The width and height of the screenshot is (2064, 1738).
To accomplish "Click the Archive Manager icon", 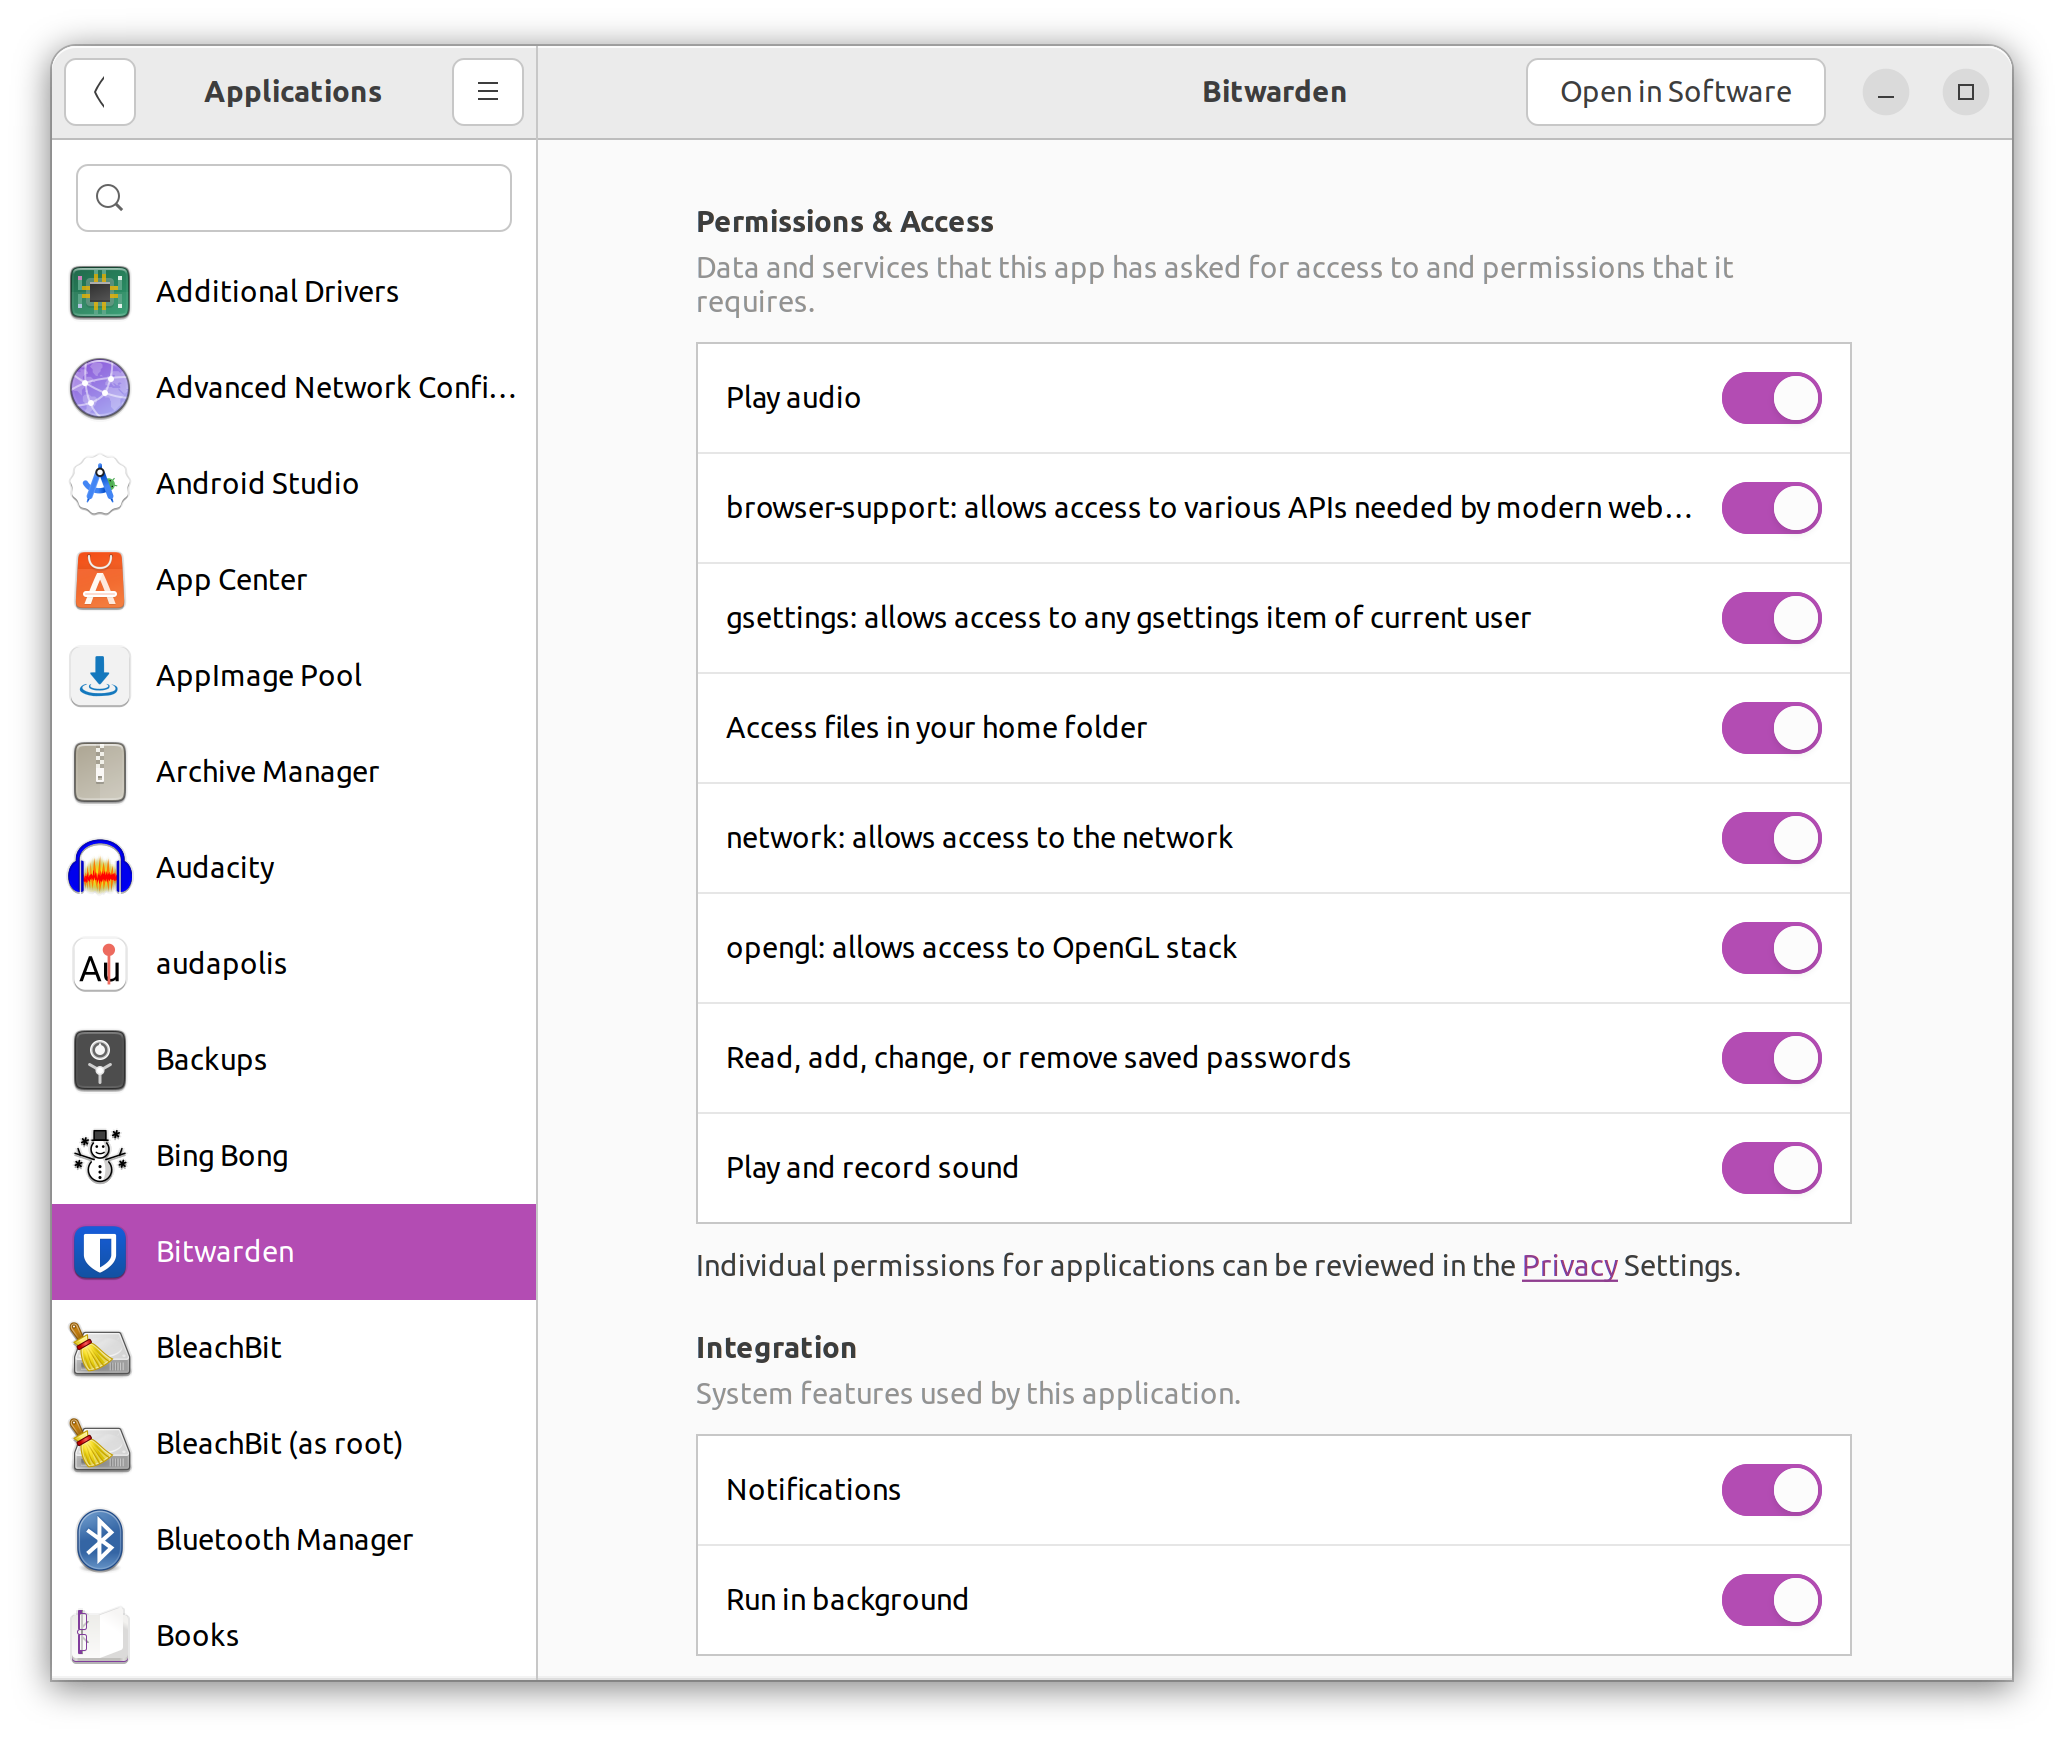I will pos(100,772).
